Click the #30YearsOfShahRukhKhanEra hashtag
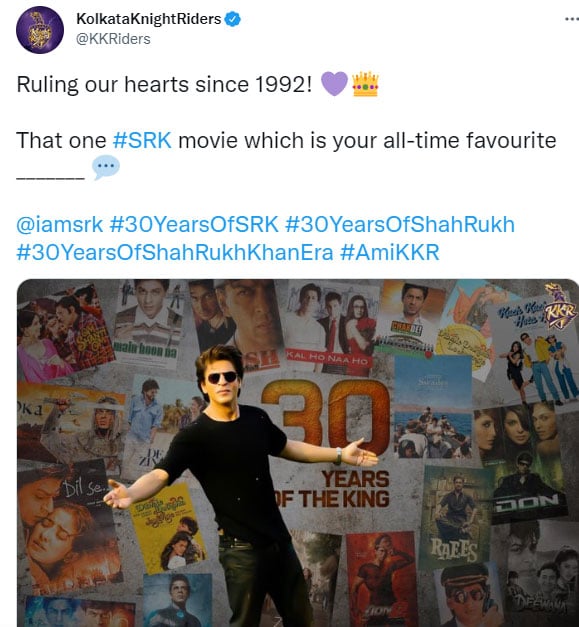 pyautogui.click(x=175, y=252)
